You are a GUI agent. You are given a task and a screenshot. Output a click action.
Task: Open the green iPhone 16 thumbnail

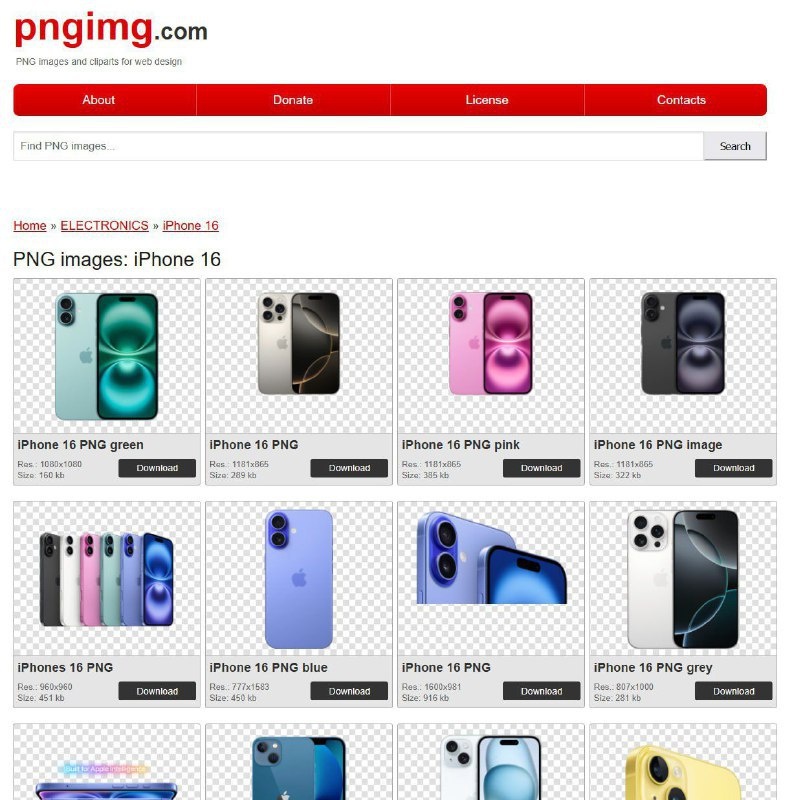click(x=107, y=356)
